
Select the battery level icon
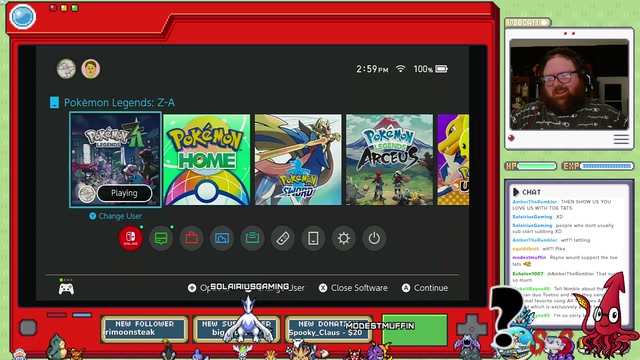(x=441, y=69)
